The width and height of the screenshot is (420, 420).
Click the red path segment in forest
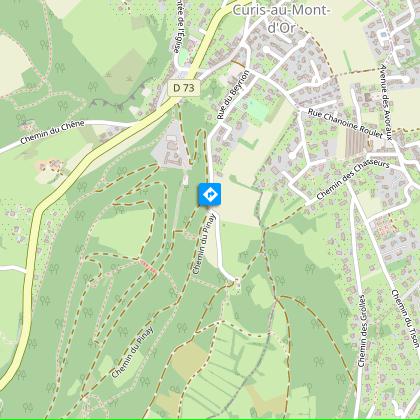pyautogui.click(x=148, y=267)
